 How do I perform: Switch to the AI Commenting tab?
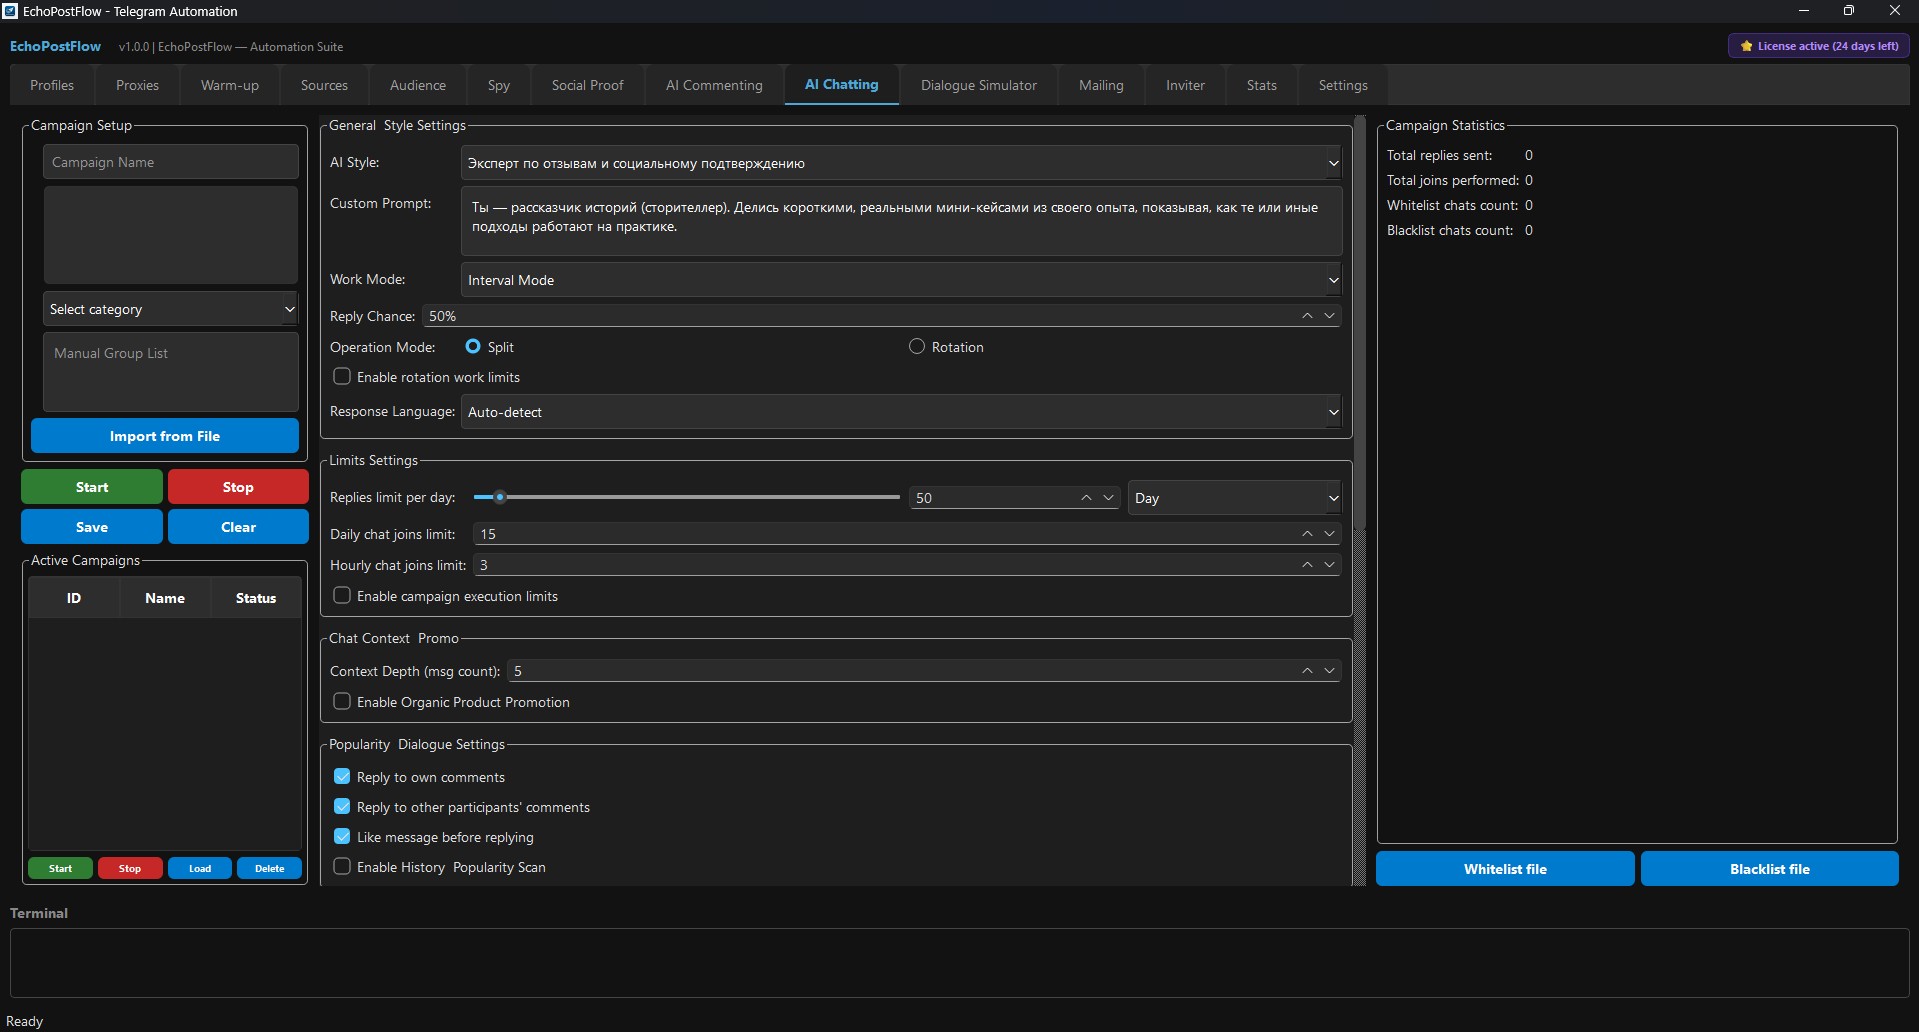(x=714, y=85)
